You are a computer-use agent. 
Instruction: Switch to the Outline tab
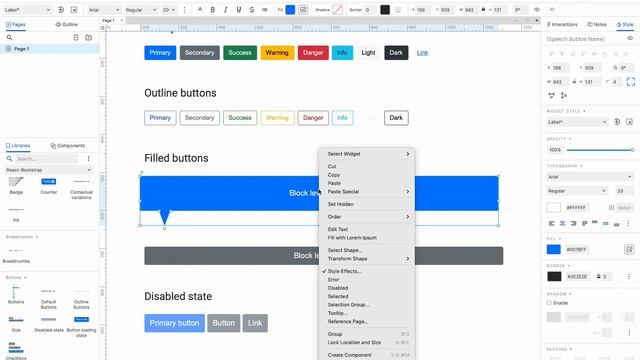[x=66, y=24]
